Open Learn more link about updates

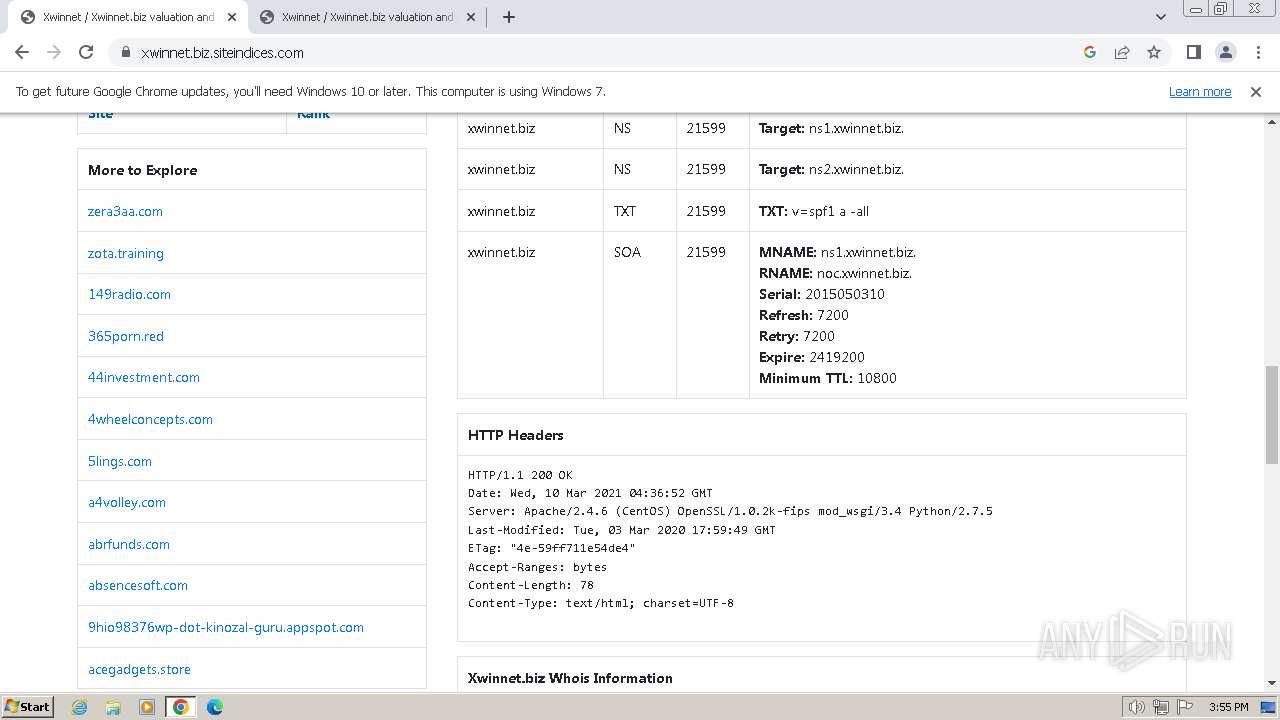[x=1200, y=91]
